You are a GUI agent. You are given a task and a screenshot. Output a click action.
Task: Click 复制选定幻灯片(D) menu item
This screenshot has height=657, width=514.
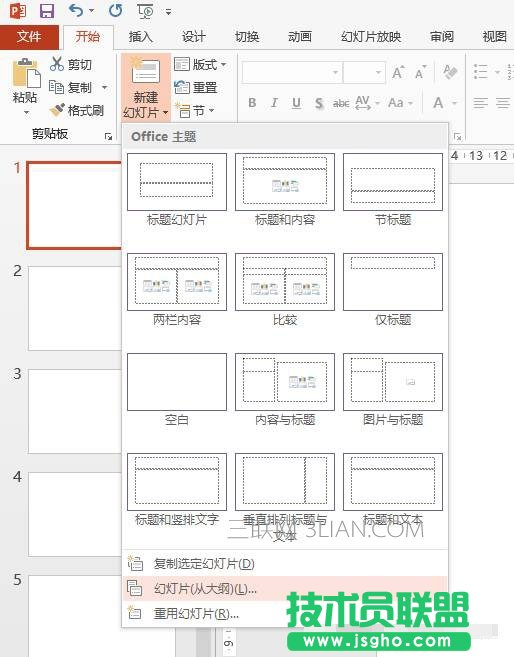click(x=285, y=564)
